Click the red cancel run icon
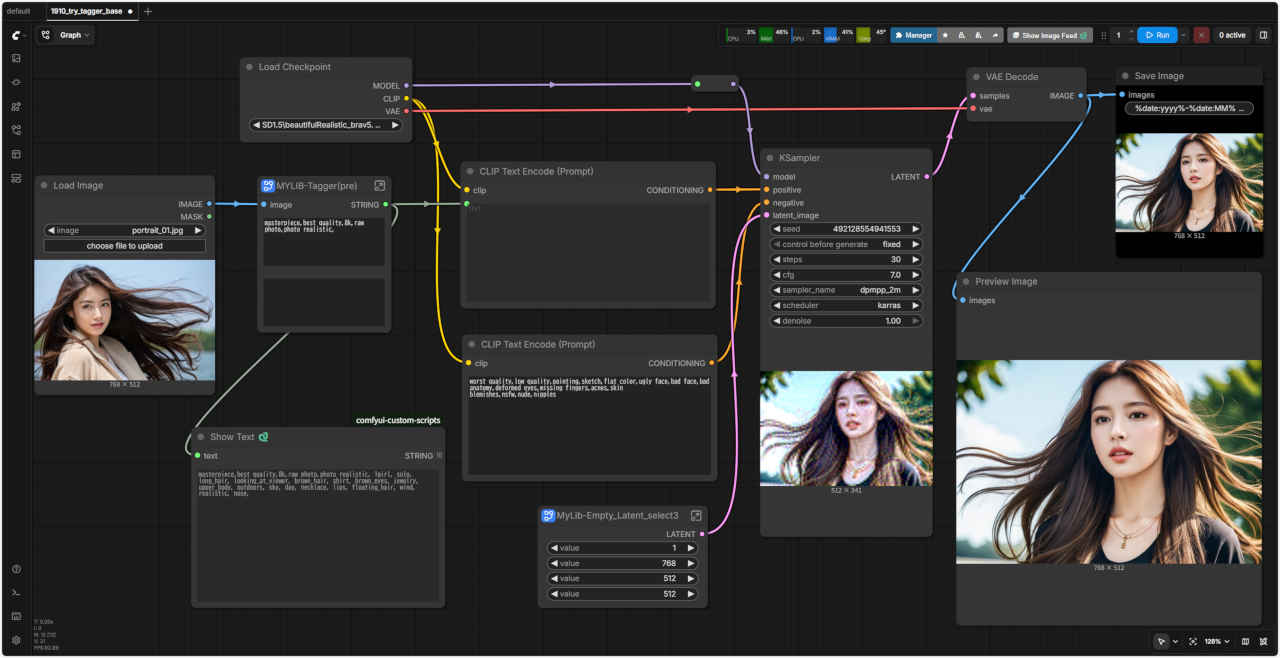Image resolution: width=1280 pixels, height=658 pixels. tap(1201, 35)
